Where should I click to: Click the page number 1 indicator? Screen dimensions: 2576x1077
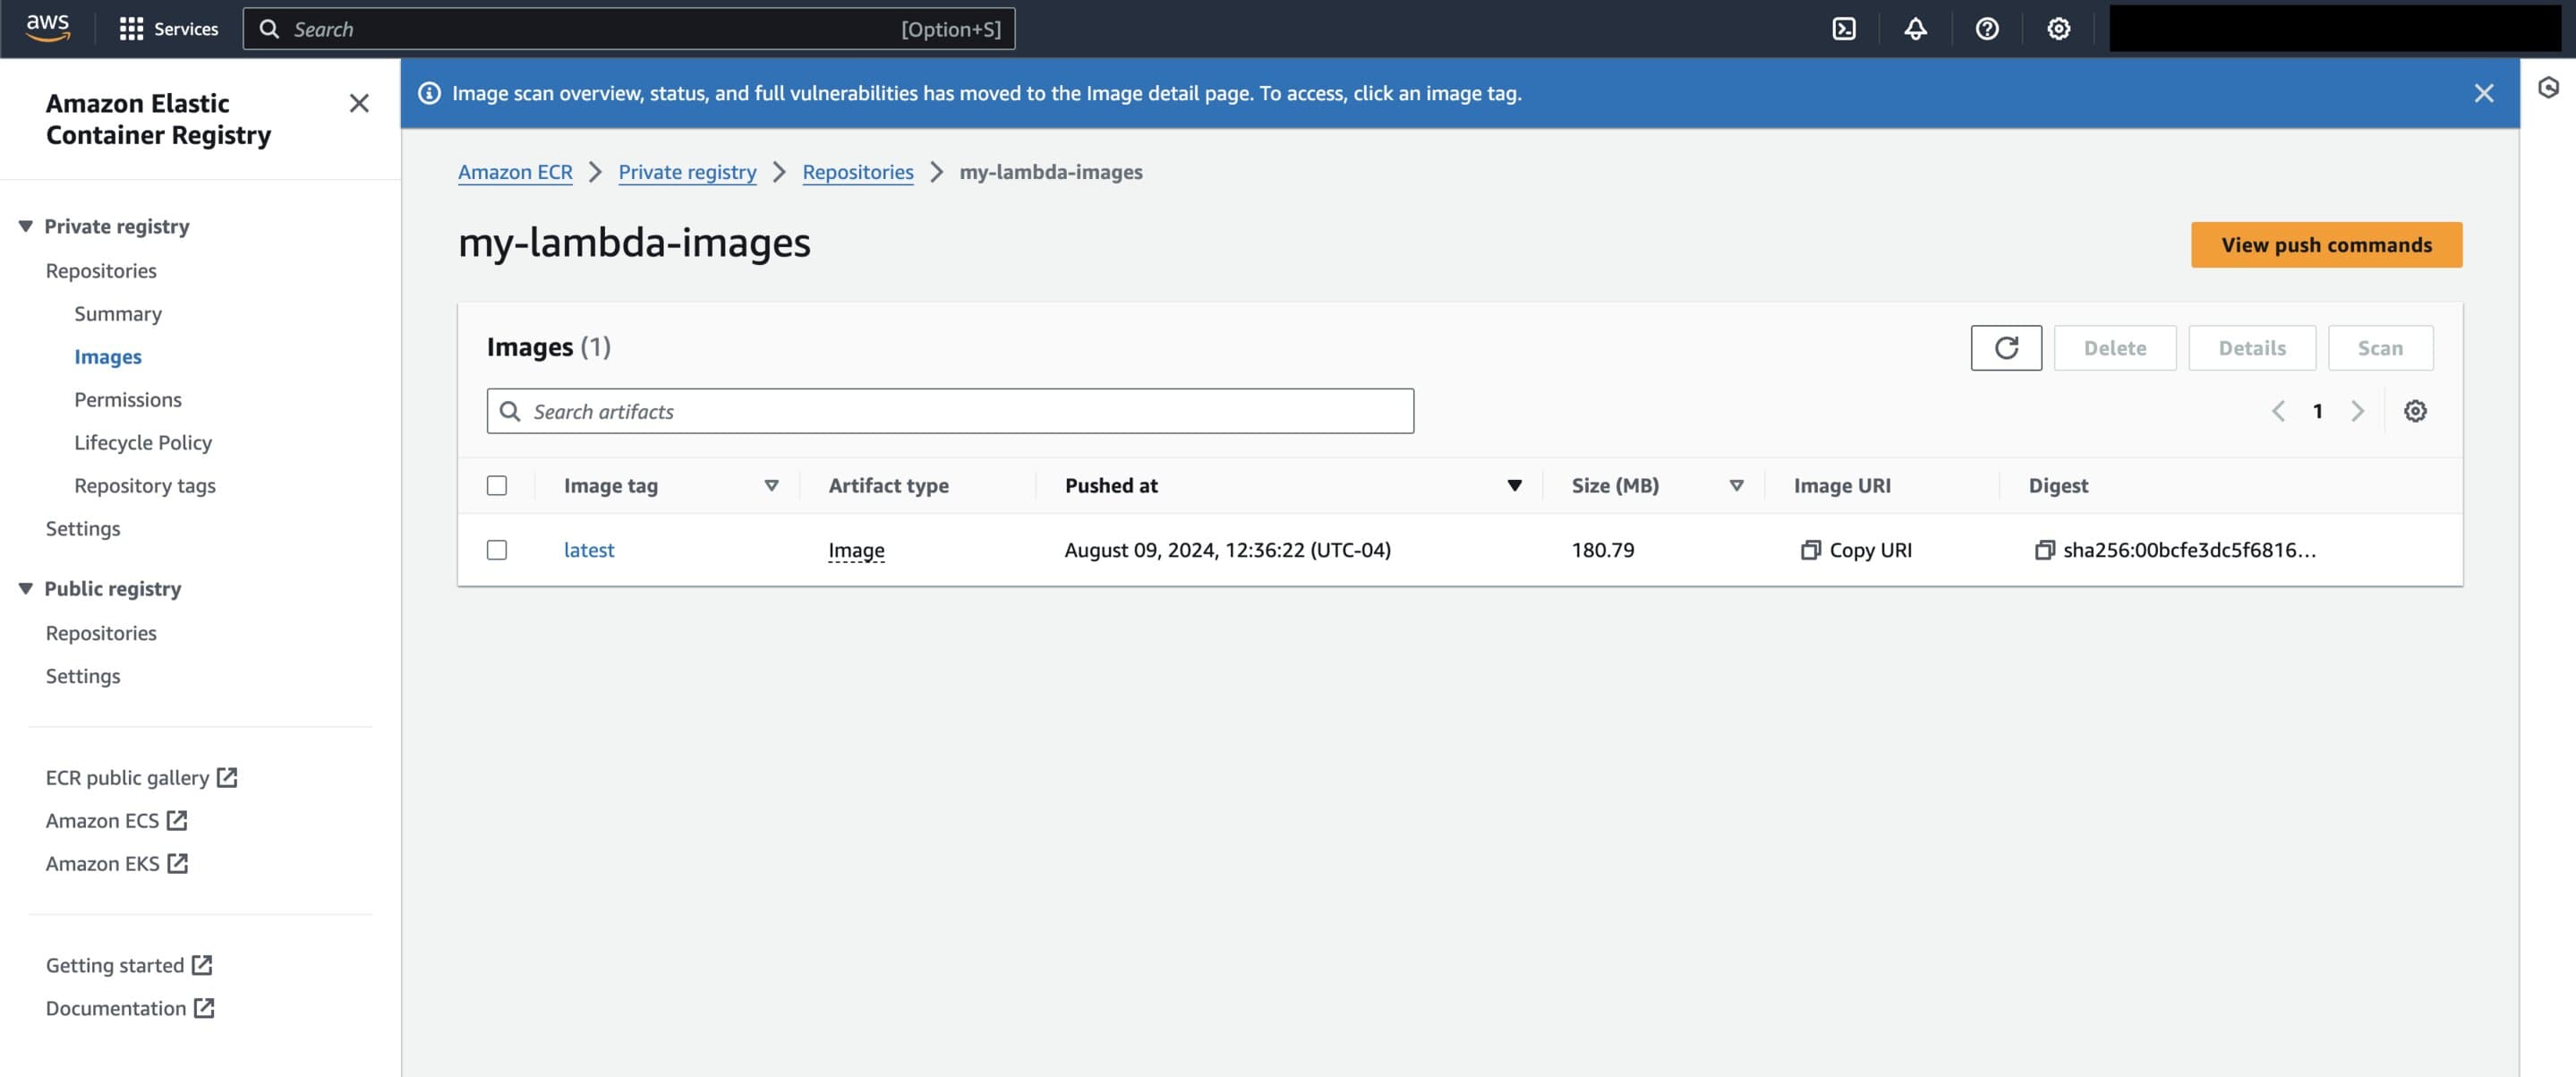[2317, 411]
